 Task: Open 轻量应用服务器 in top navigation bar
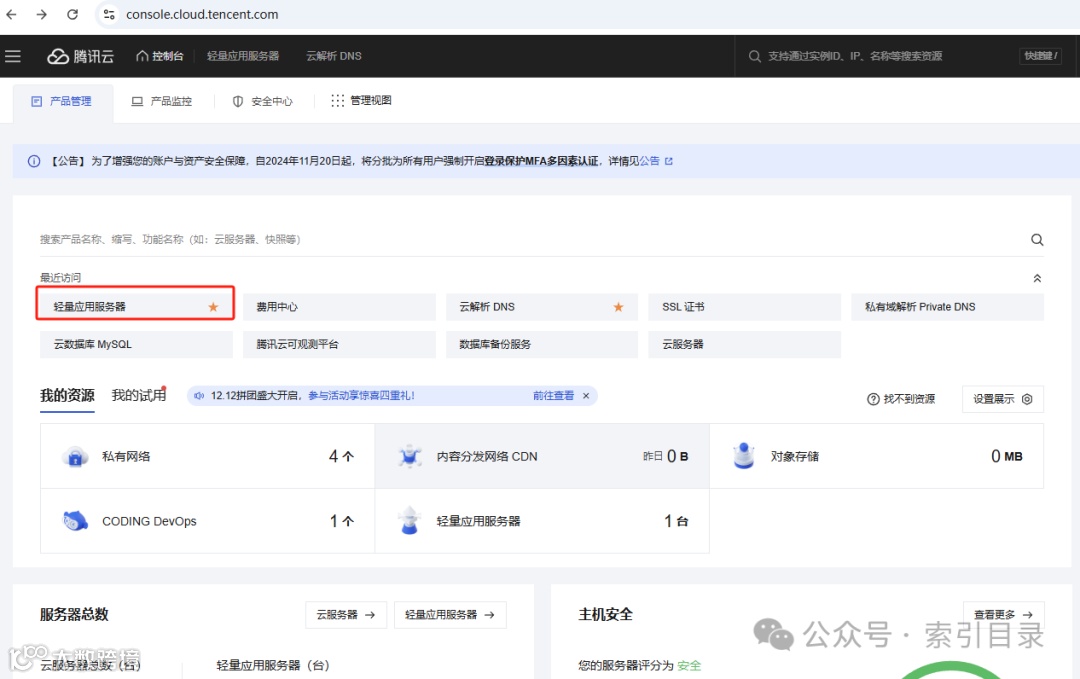tap(243, 56)
